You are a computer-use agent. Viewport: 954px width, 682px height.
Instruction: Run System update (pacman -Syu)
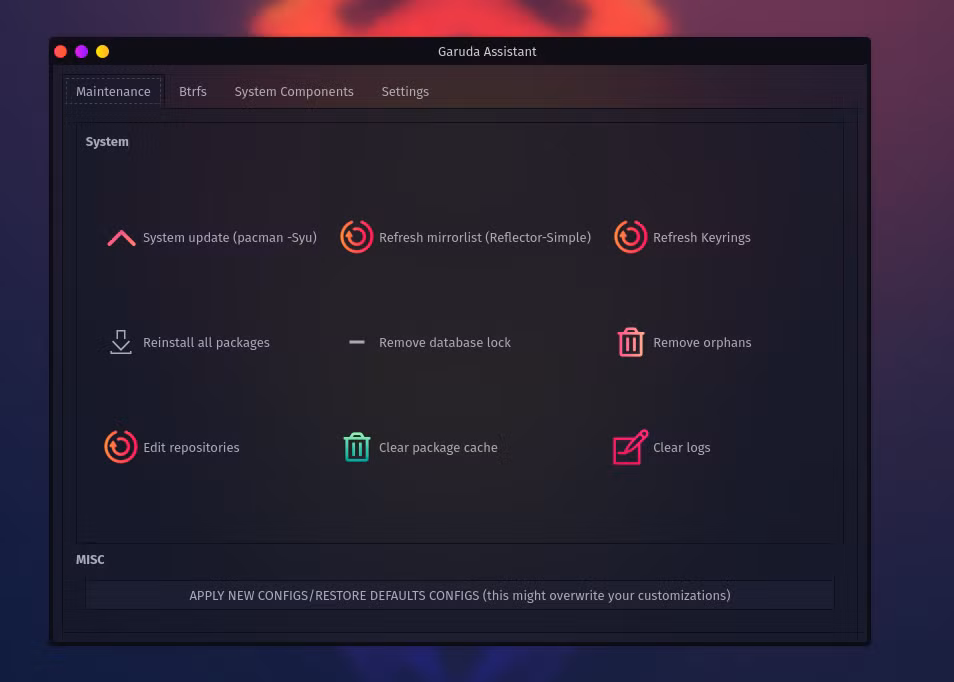click(230, 238)
